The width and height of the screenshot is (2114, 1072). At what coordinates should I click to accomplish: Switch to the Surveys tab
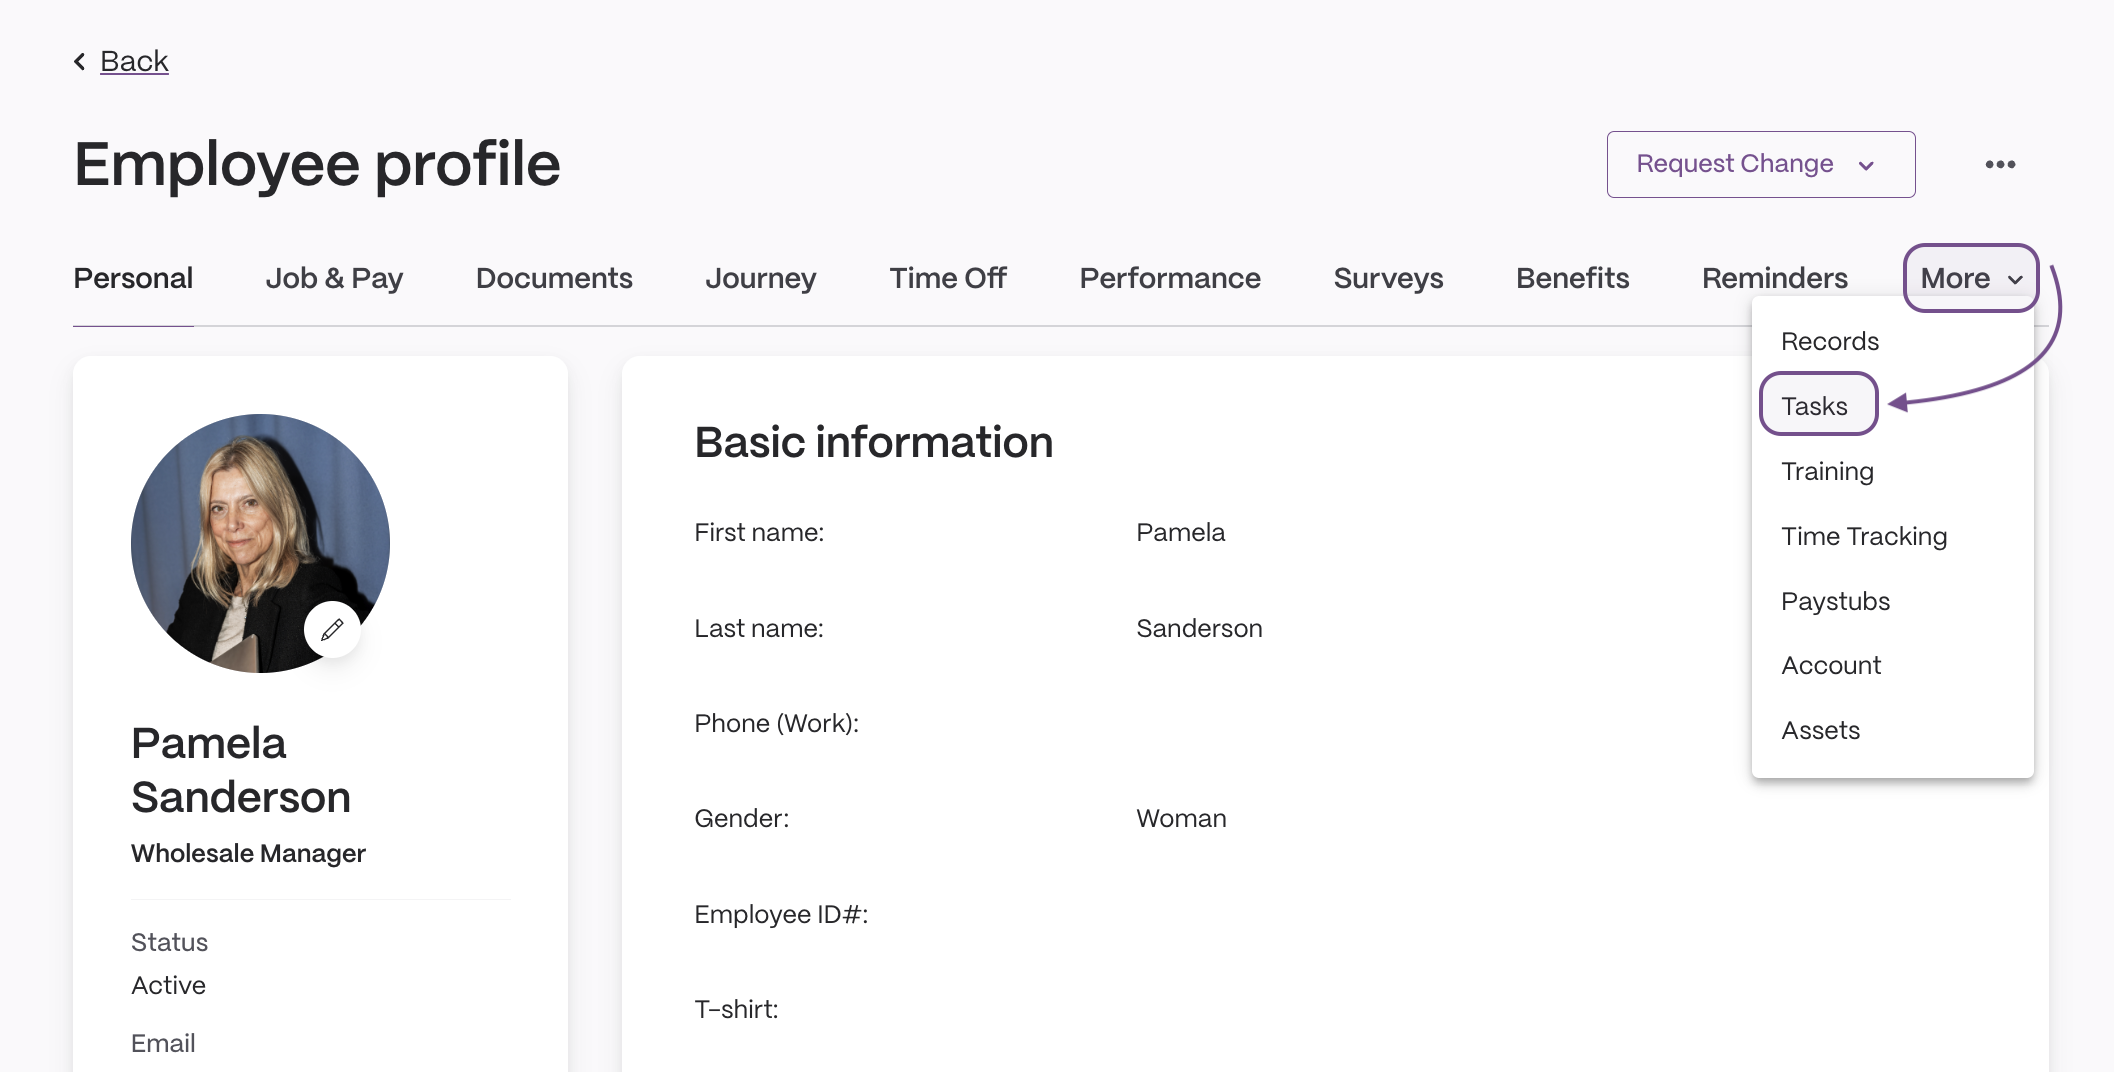(x=1388, y=278)
